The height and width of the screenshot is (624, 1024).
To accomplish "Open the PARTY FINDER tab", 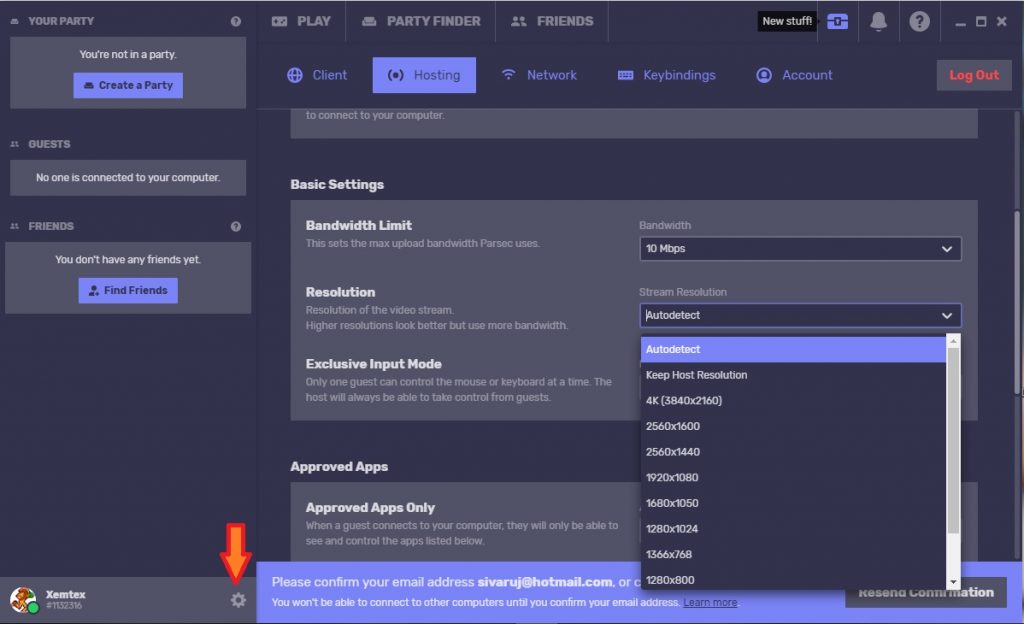I will click(421, 22).
